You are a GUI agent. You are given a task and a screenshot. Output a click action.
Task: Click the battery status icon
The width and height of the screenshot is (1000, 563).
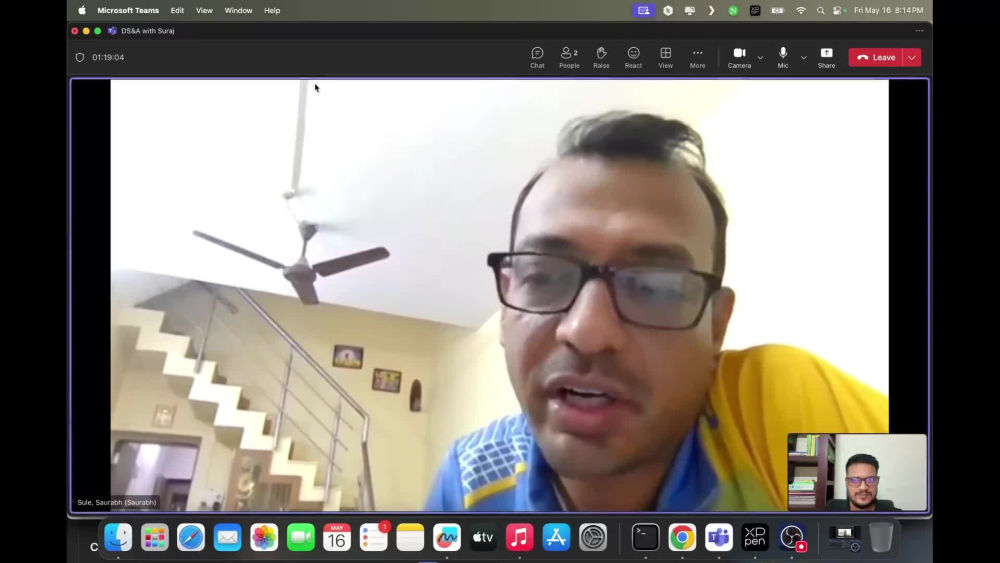pyautogui.click(x=777, y=10)
